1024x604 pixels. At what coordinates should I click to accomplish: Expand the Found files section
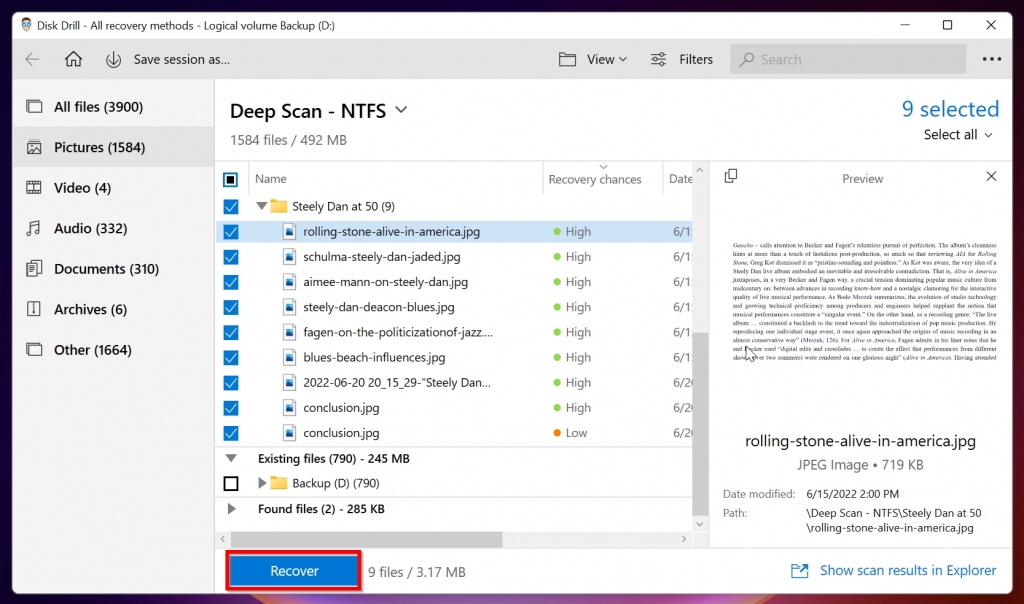point(231,508)
